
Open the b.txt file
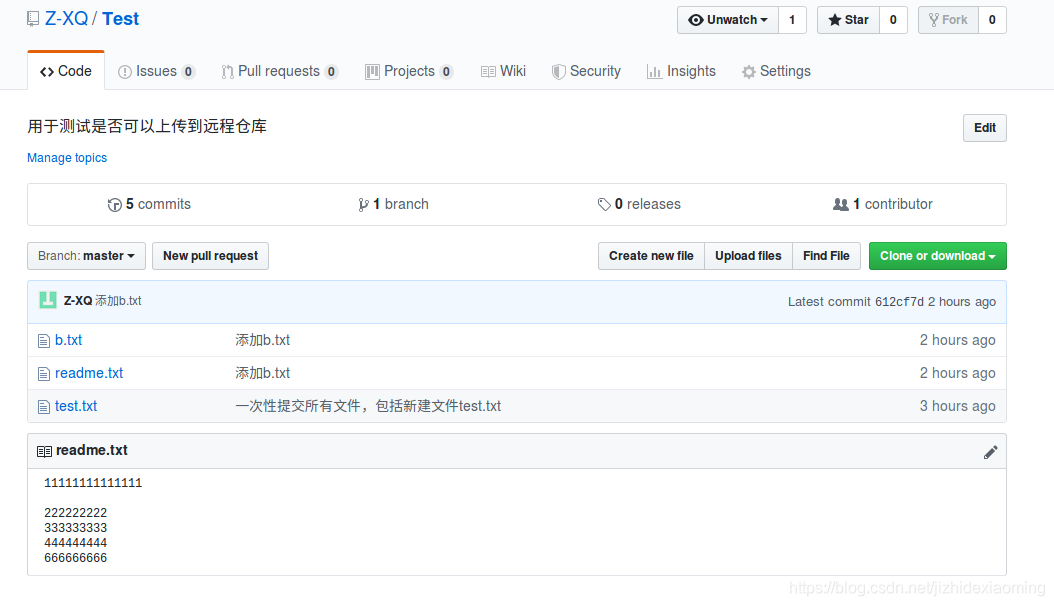click(69, 341)
